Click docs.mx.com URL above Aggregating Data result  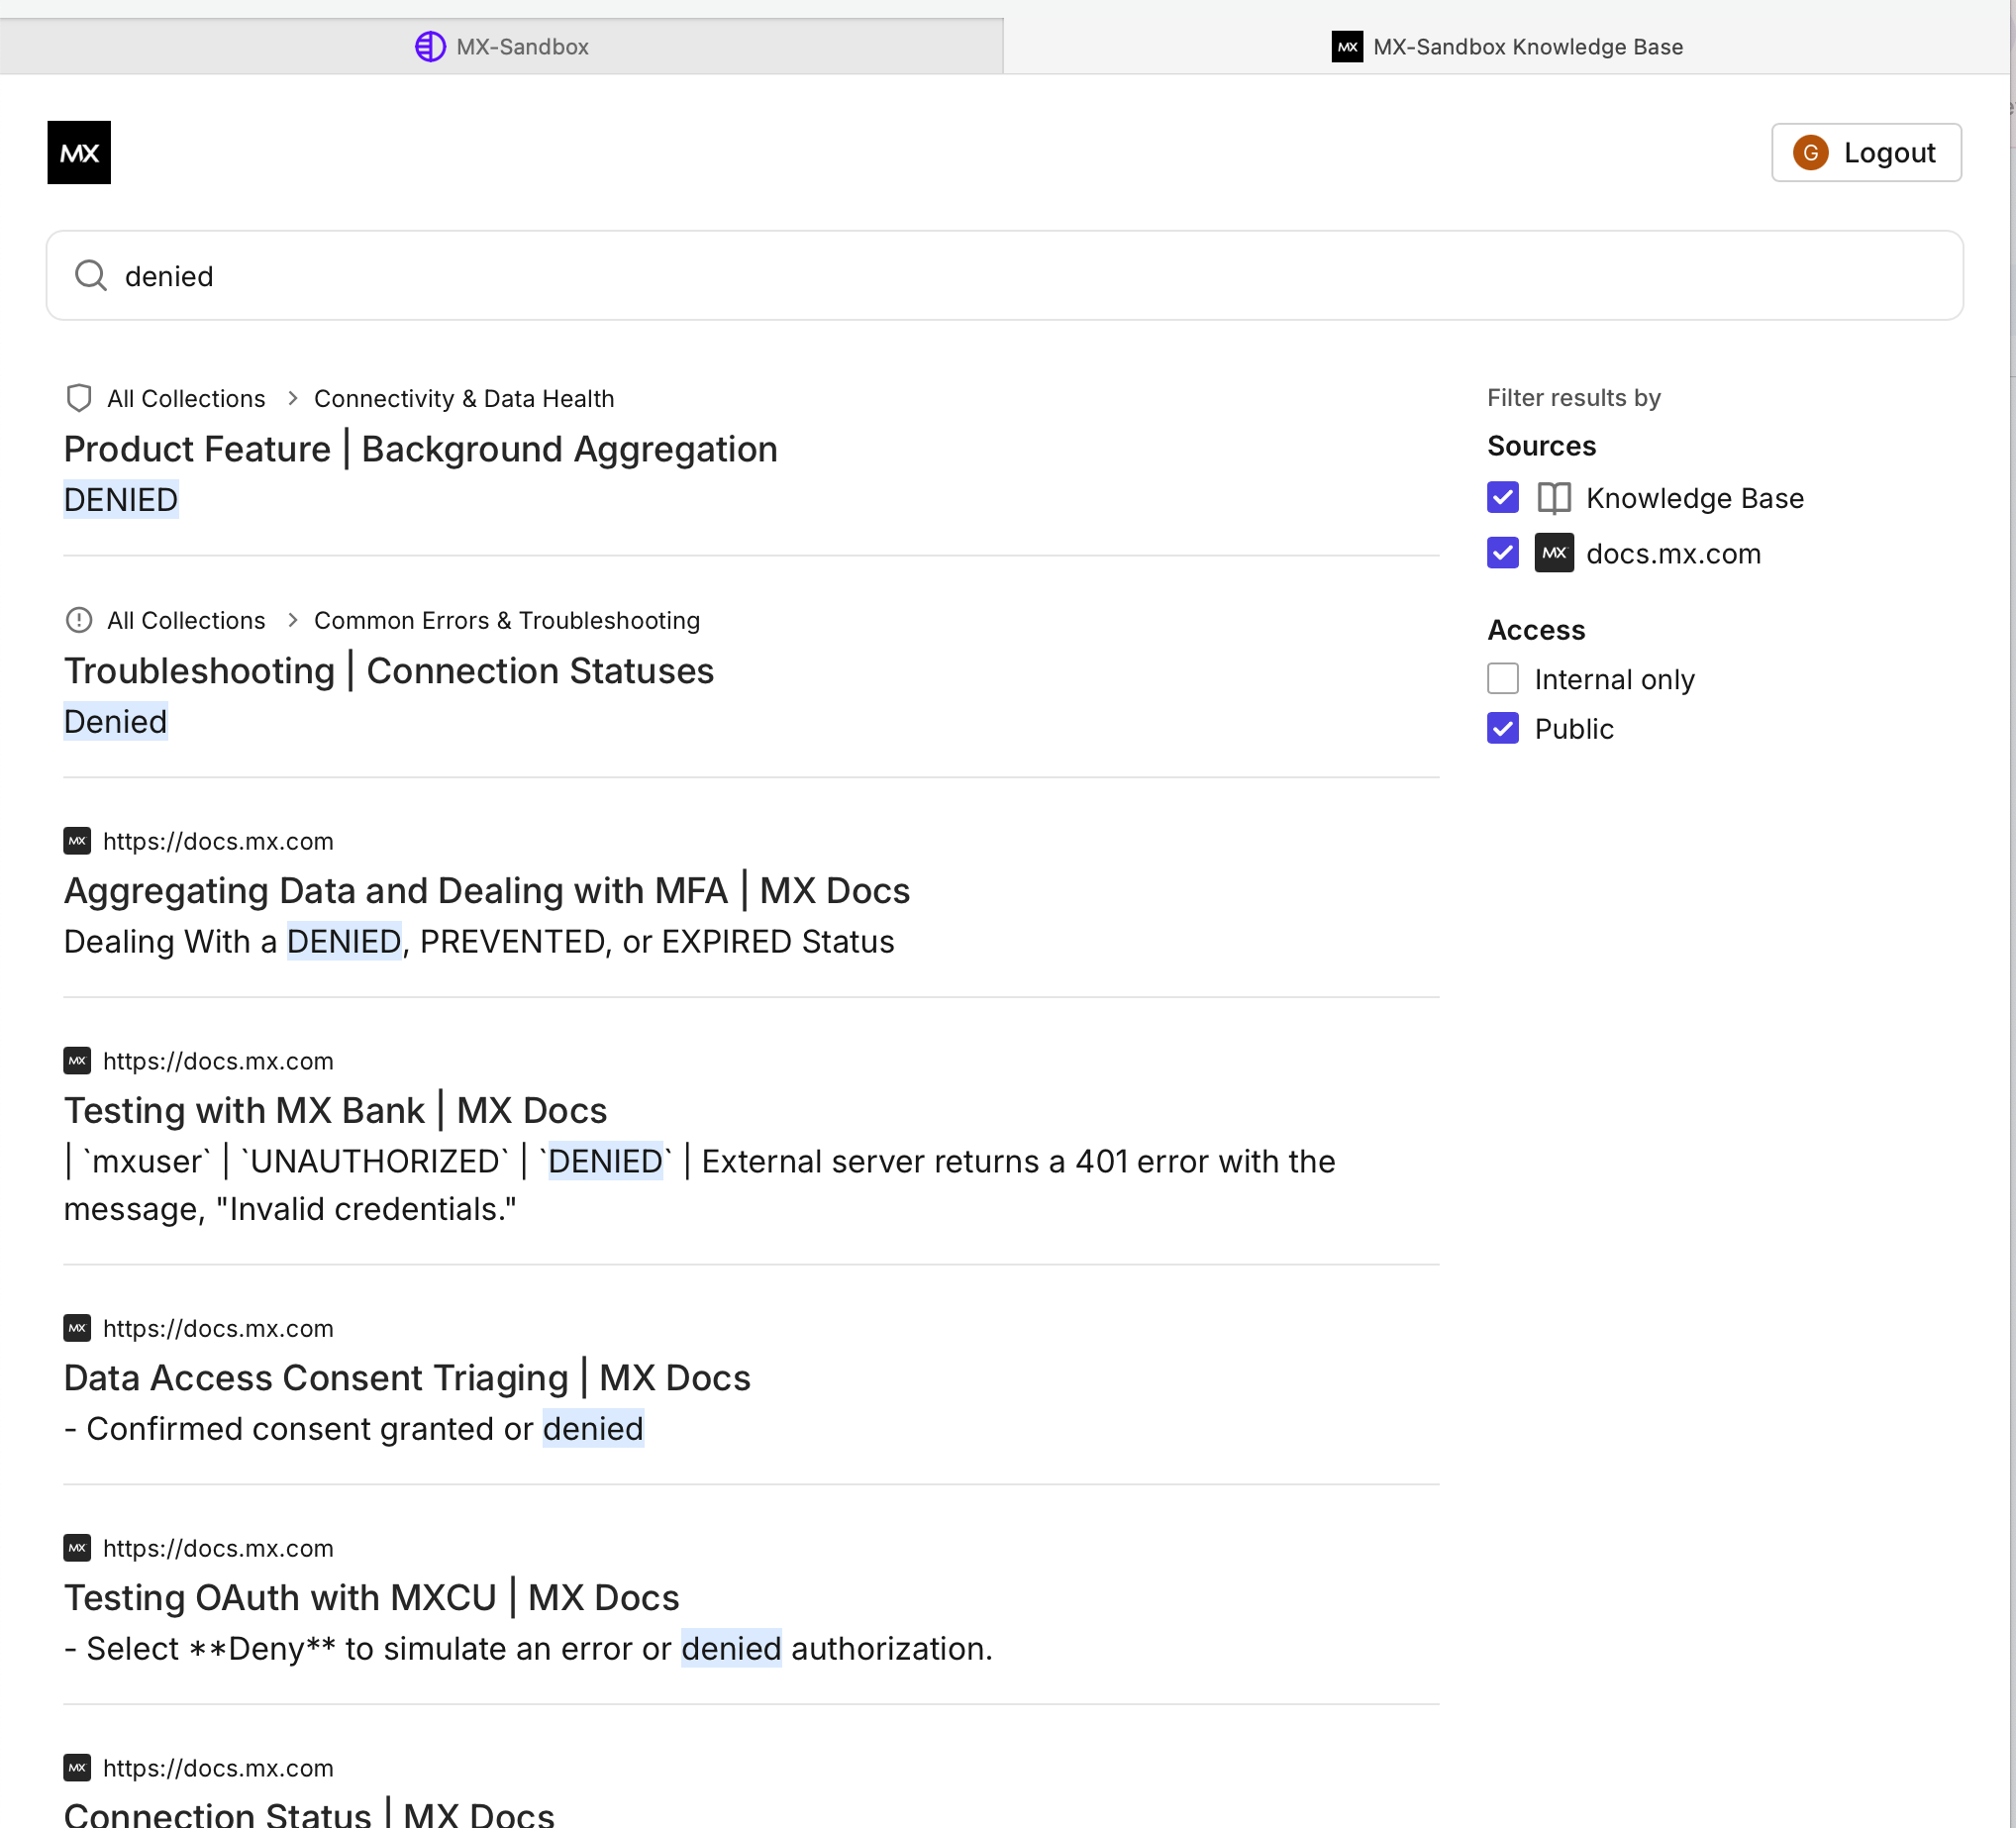coord(218,841)
